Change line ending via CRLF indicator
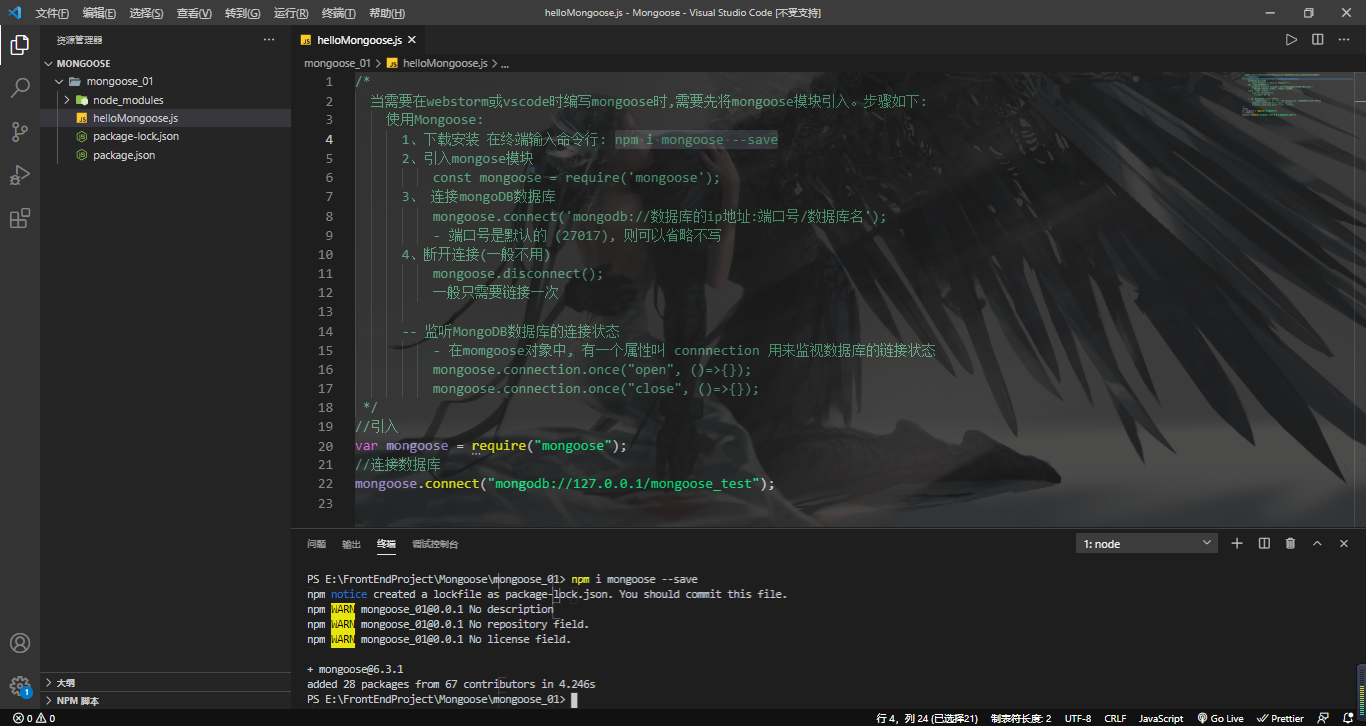Image resolution: width=1366 pixels, height=726 pixels. [1115, 718]
